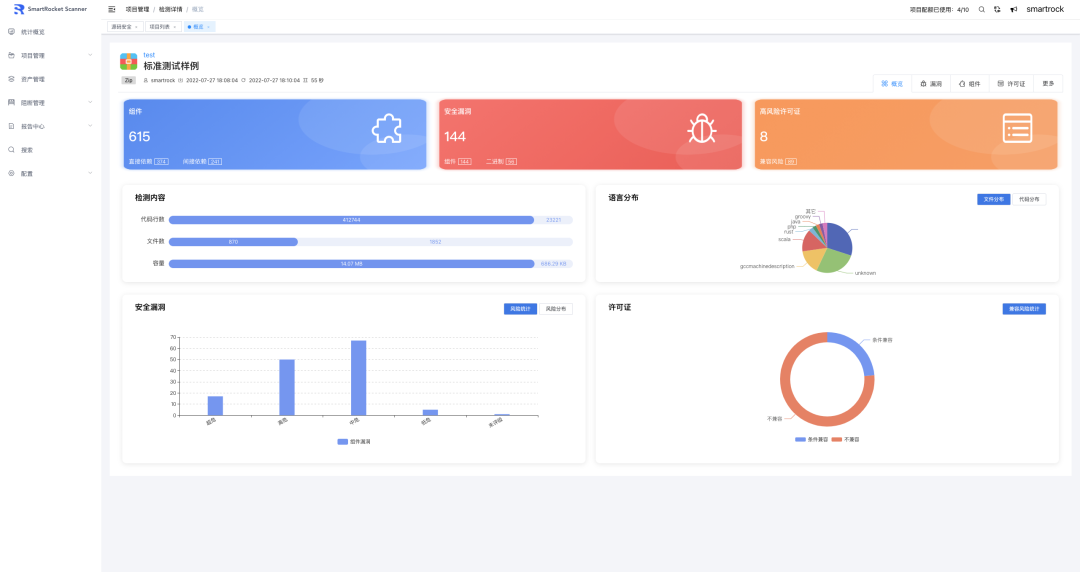The image size is (1080, 572).
Task: Switch to the 许可证 tab
Action: (x=1011, y=84)
